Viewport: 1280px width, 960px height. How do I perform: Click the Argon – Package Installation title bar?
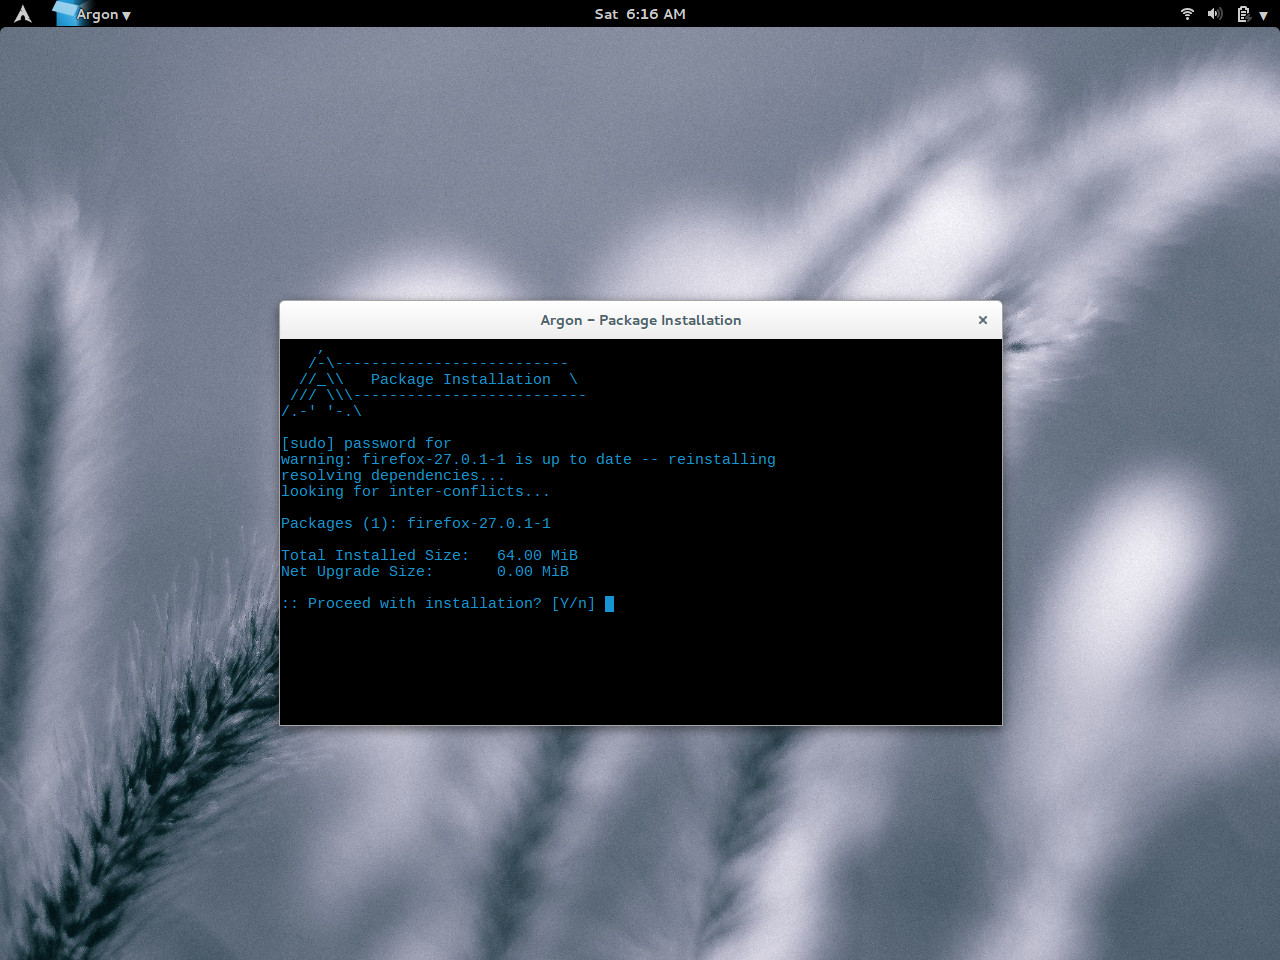pos(641,320)
